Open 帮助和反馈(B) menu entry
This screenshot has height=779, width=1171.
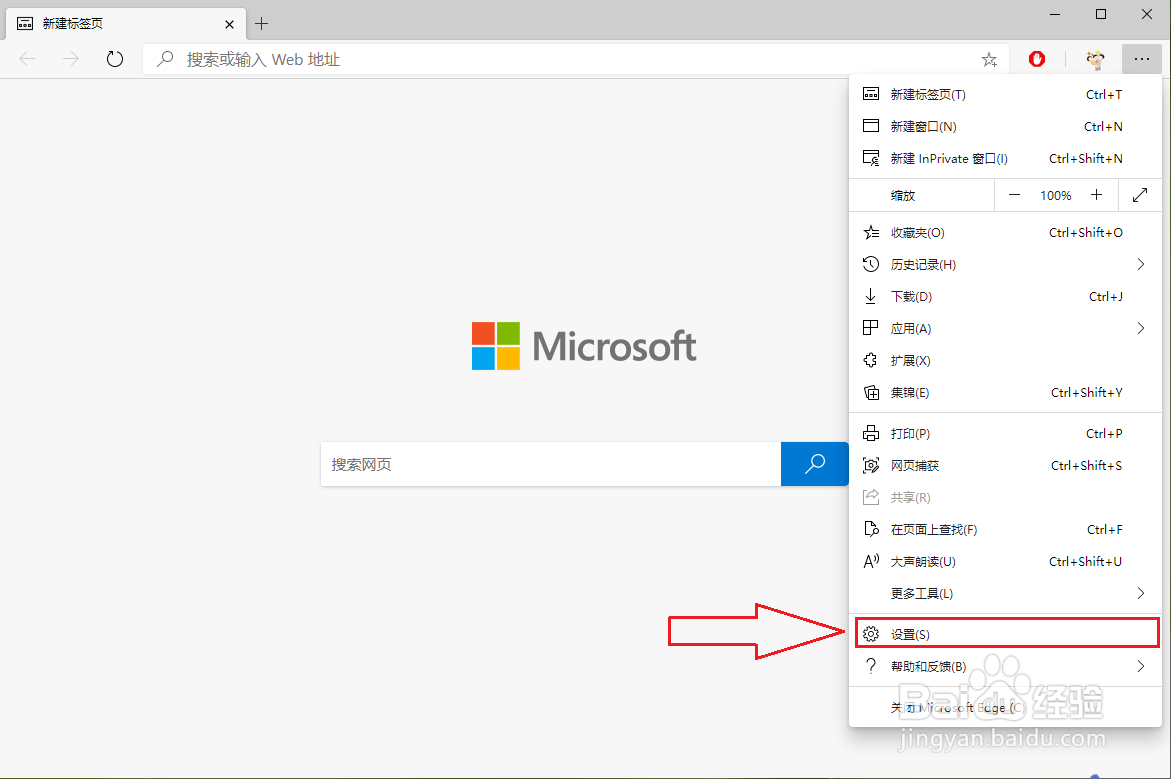[1005, 666]
